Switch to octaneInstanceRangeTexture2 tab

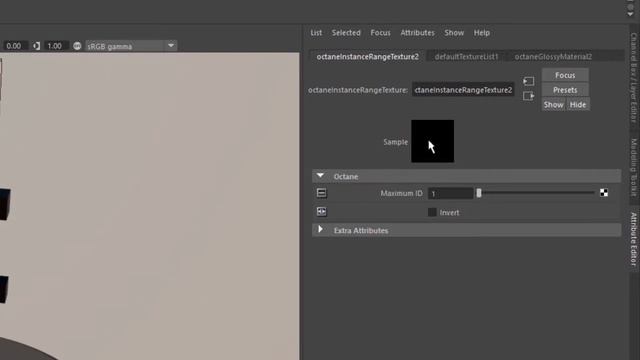click(x=367, y=57)
